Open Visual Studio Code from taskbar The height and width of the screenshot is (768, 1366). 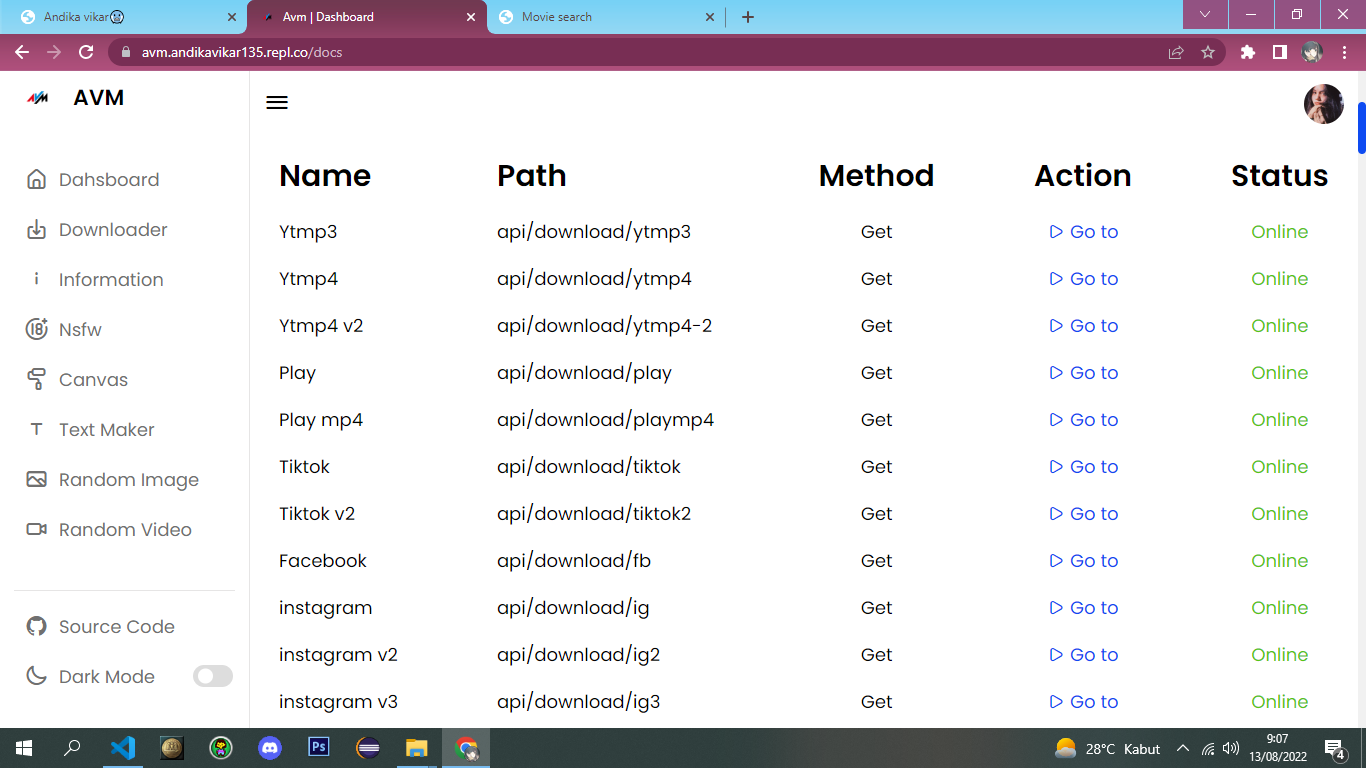tap(122, 748)
